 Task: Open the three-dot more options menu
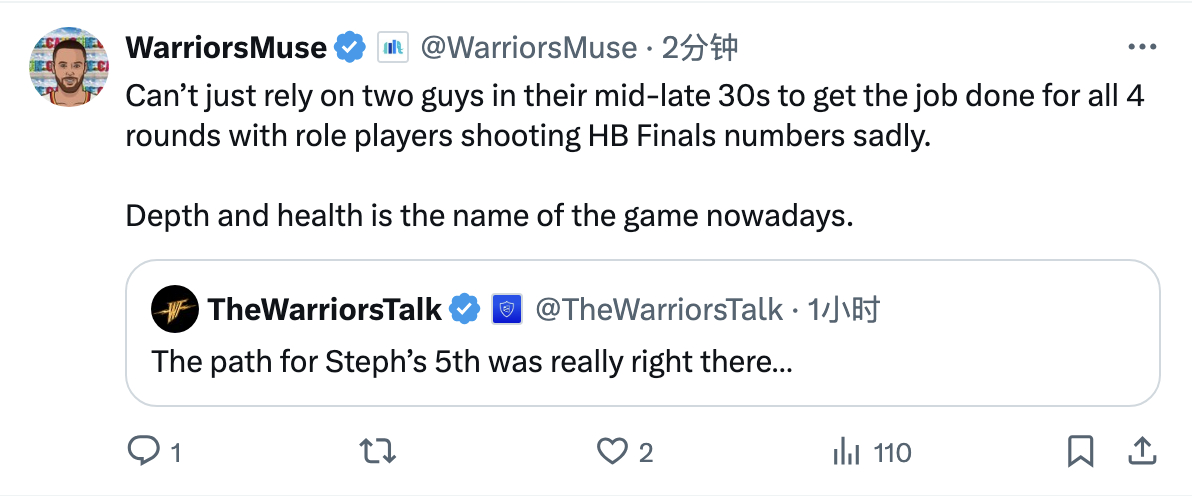pos(1141,47)
